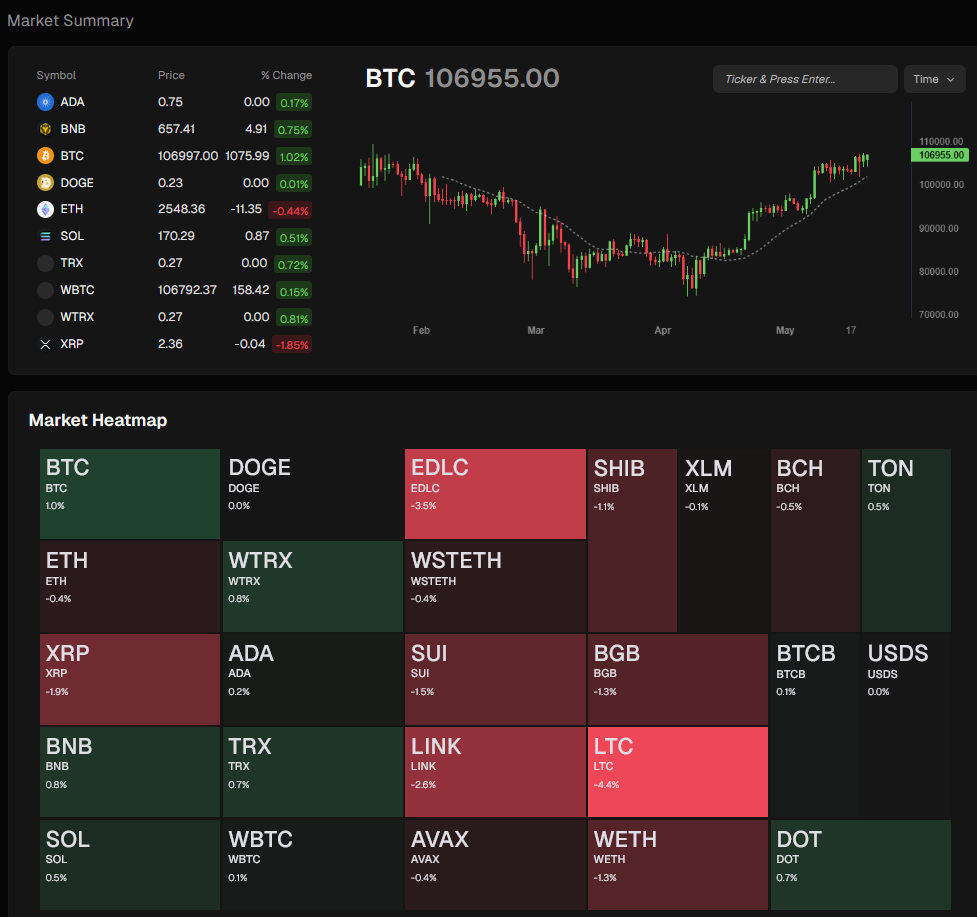Open the WTRX heatmap tile
The width and height of the screenshot is (977, 917).
pyautogui.click(x=313, y=586)
